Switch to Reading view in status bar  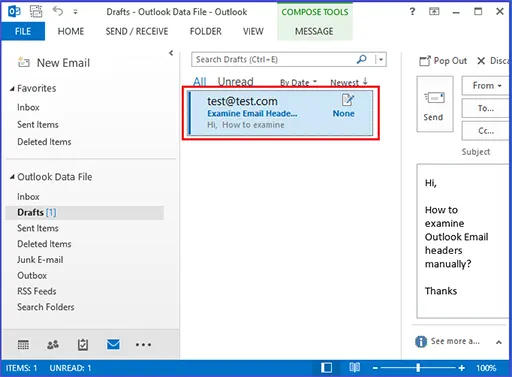[354, 367]
